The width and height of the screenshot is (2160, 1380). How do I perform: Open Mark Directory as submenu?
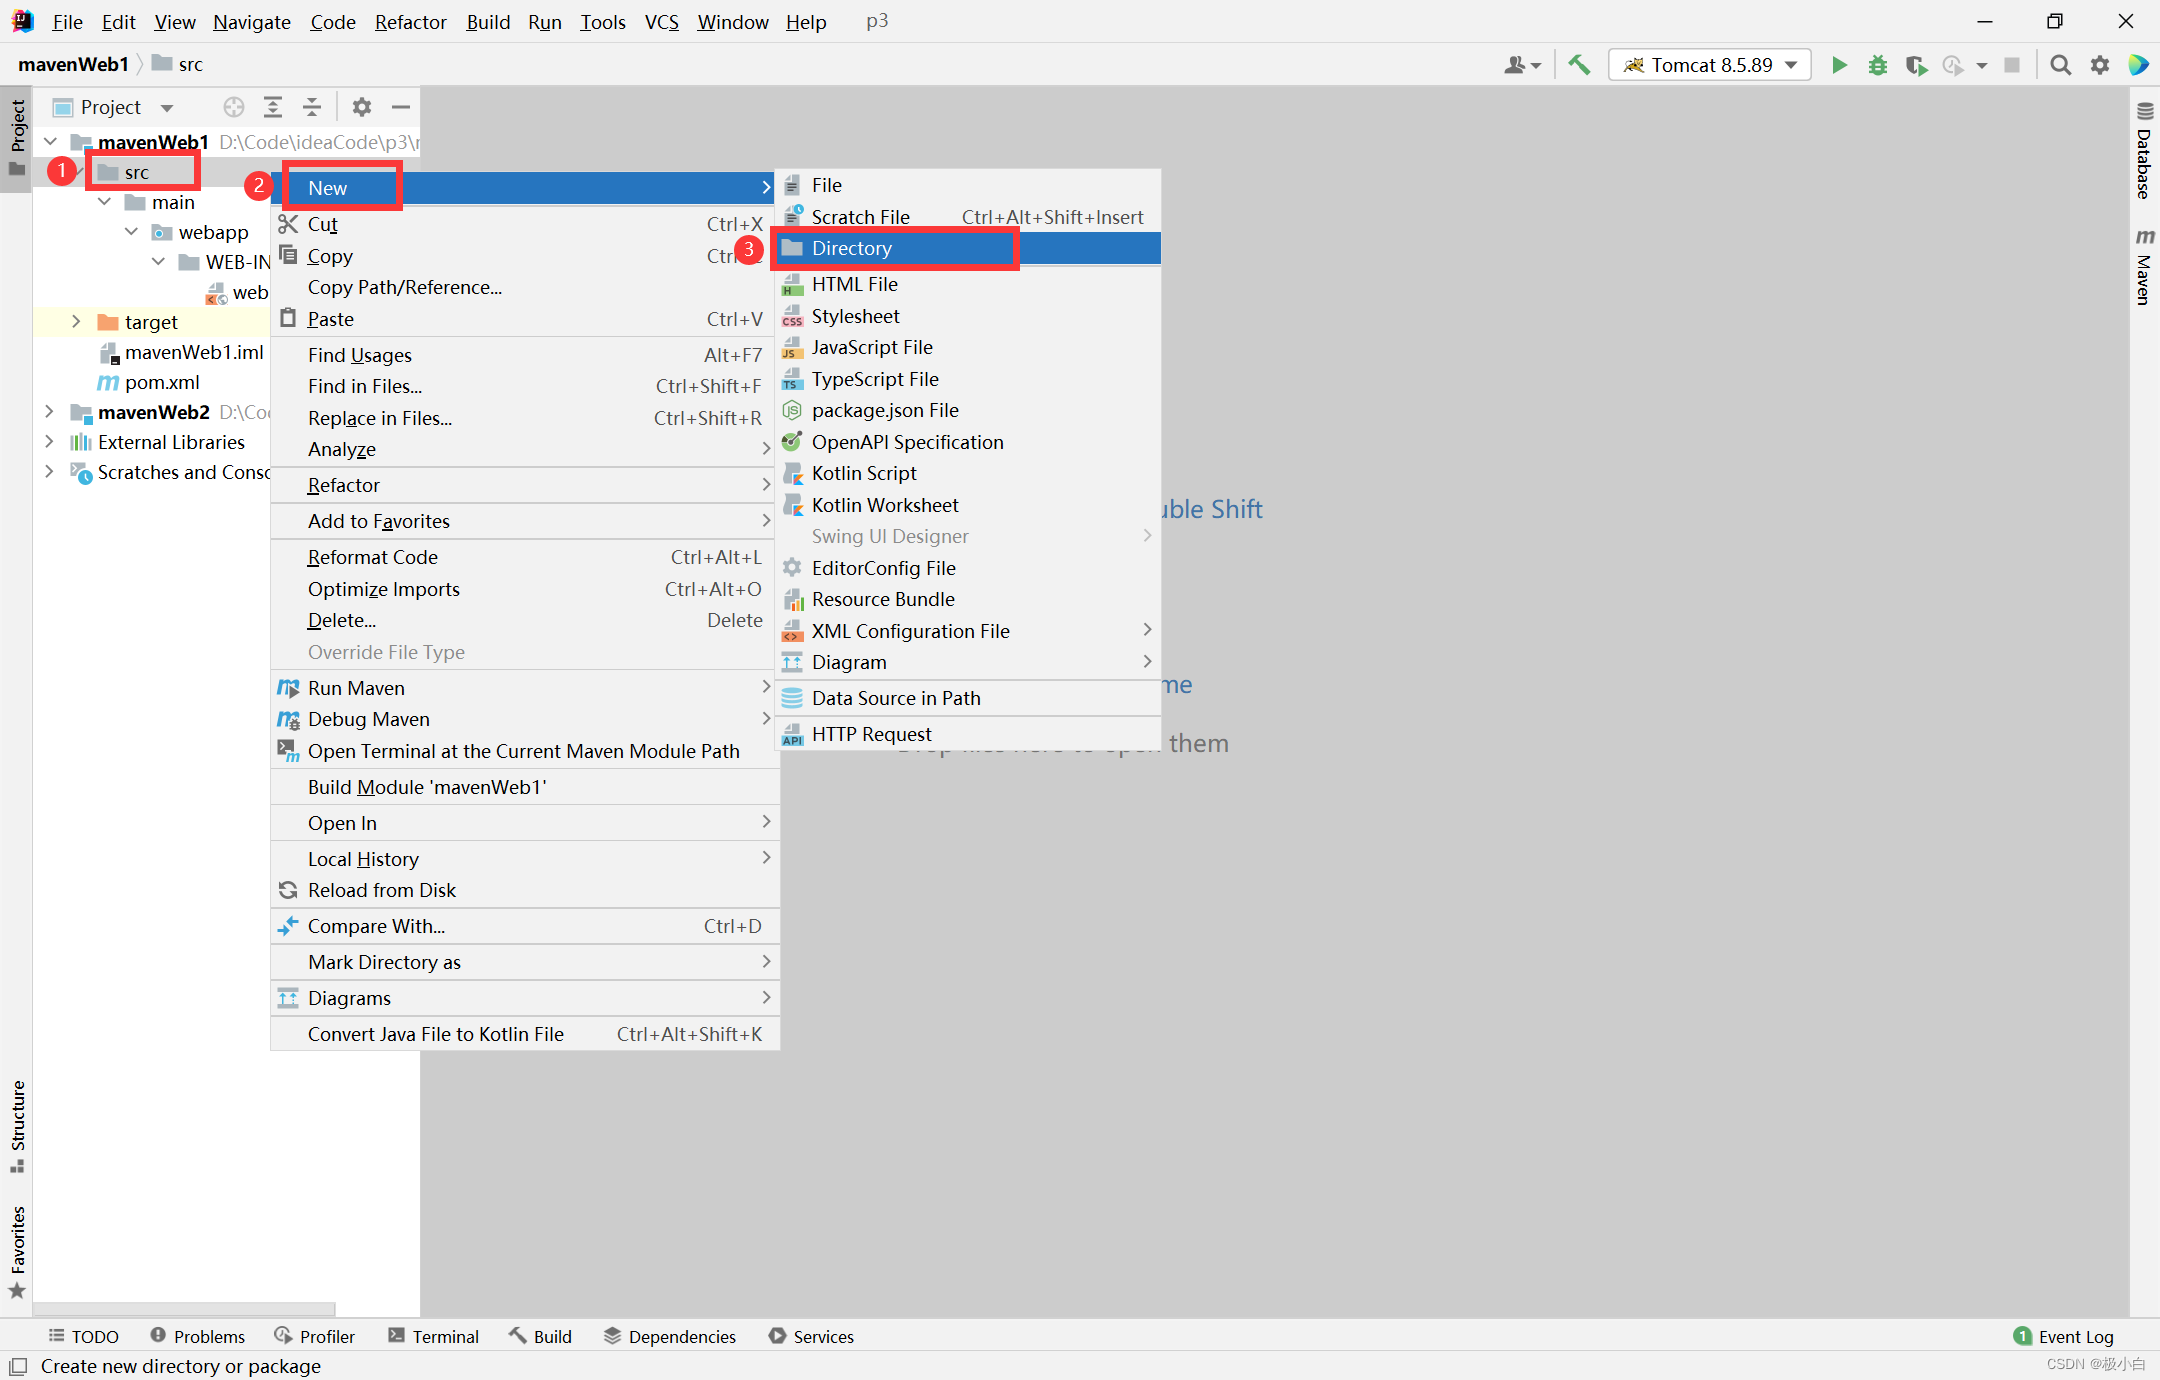click(524, 962)
